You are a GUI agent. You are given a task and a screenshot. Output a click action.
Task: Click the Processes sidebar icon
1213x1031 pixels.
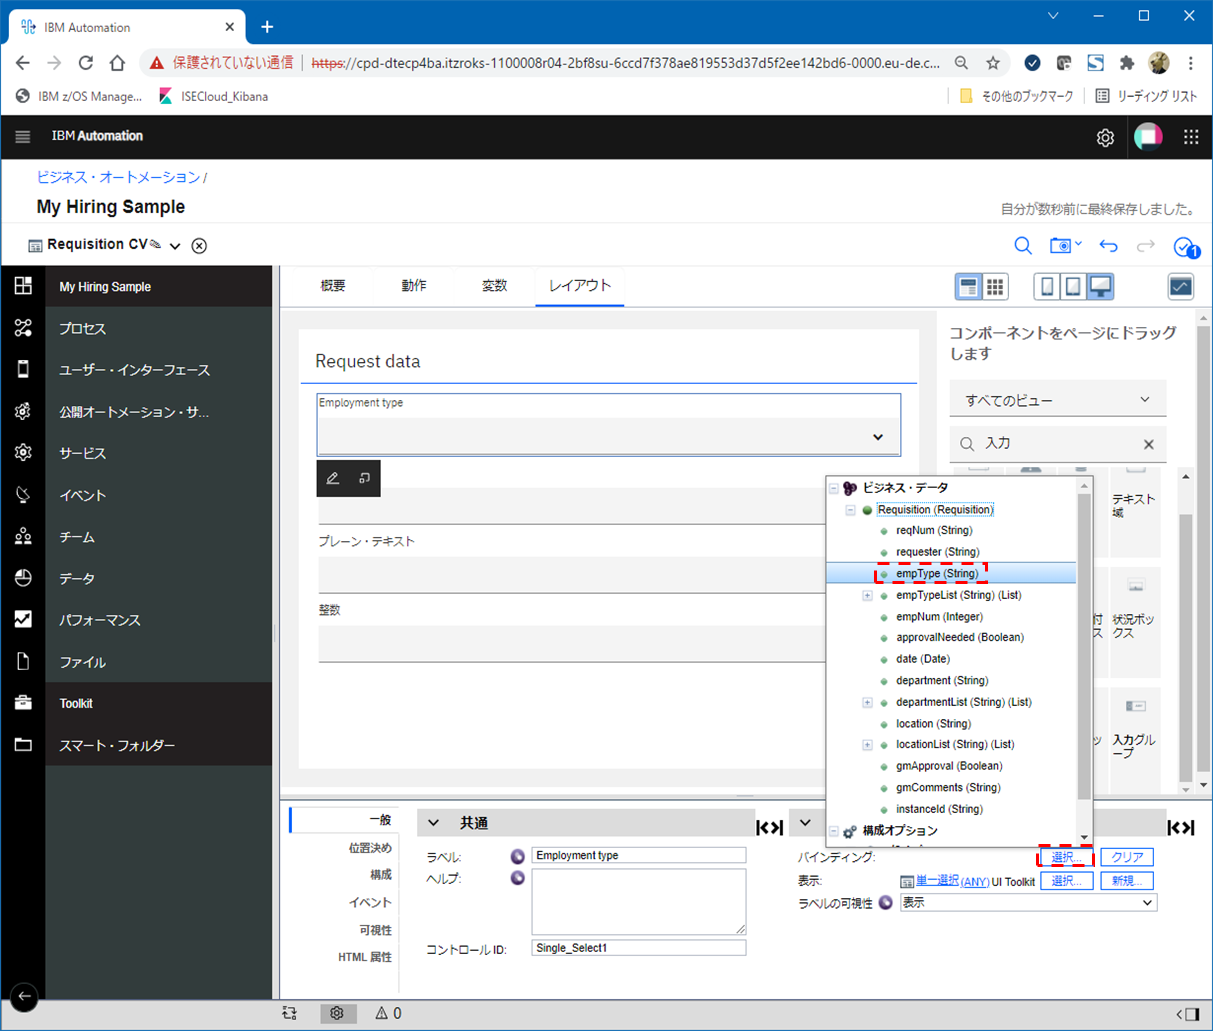point(23,328)
